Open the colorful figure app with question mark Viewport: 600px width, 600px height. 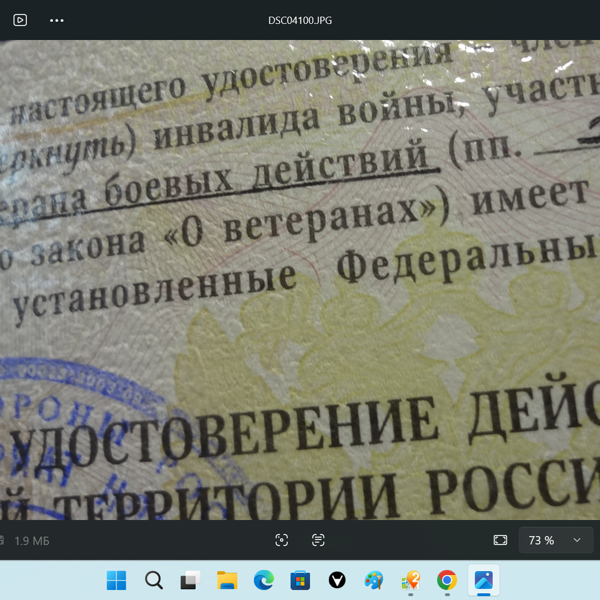(x=410, y=580)
